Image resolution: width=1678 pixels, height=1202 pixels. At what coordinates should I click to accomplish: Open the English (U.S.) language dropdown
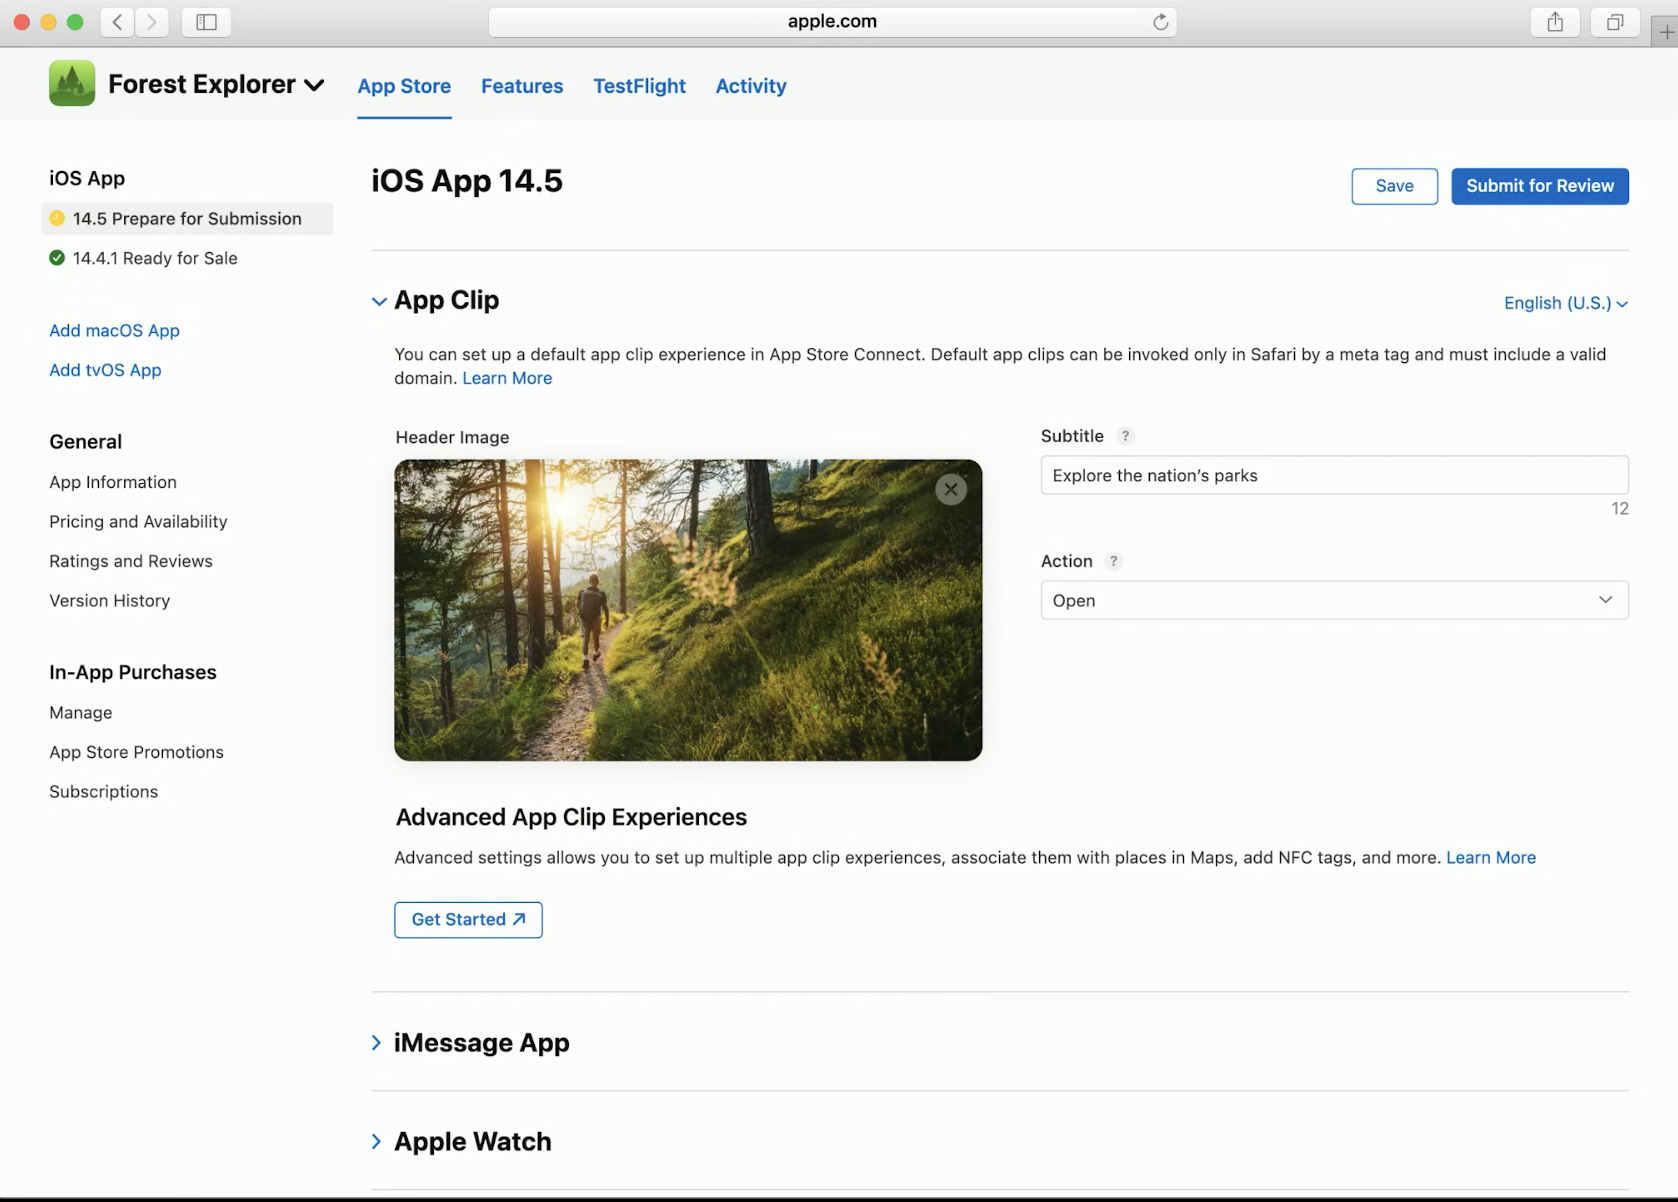click(1566, 303)
